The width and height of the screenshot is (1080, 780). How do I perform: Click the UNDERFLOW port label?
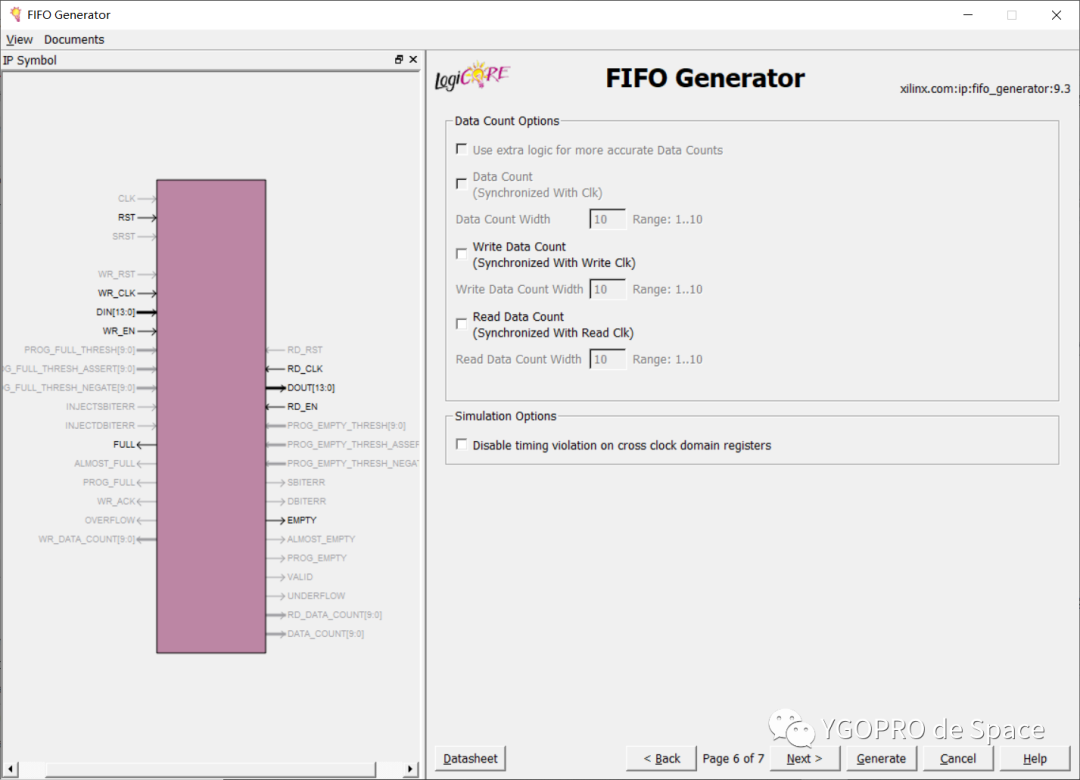316,596
